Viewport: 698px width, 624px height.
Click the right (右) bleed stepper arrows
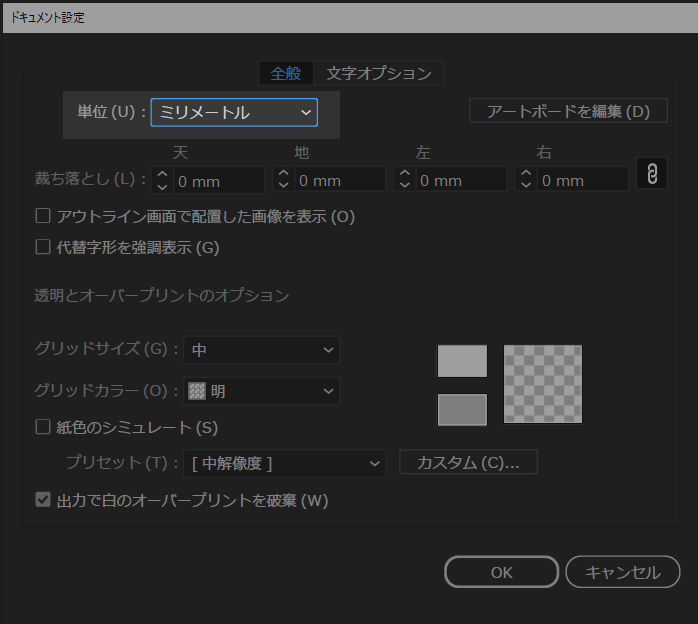click(x=526, y=180)
